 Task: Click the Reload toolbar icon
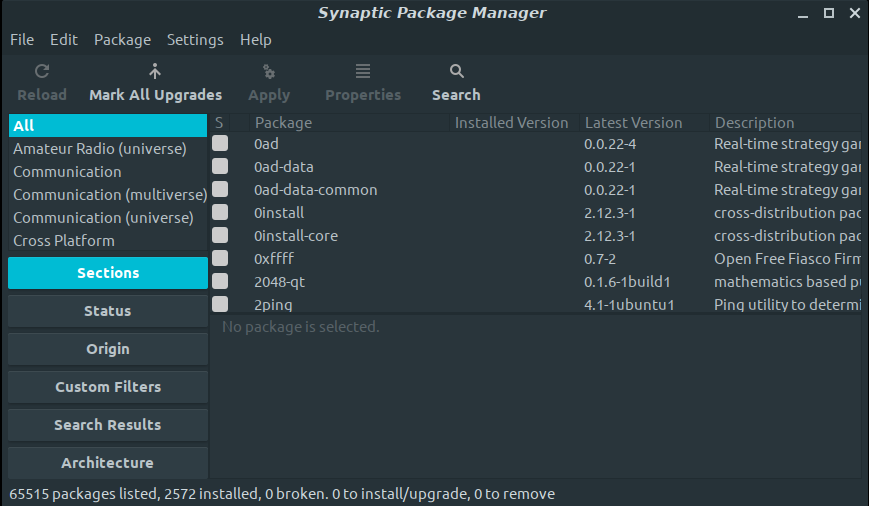click(x=42, y=72)
